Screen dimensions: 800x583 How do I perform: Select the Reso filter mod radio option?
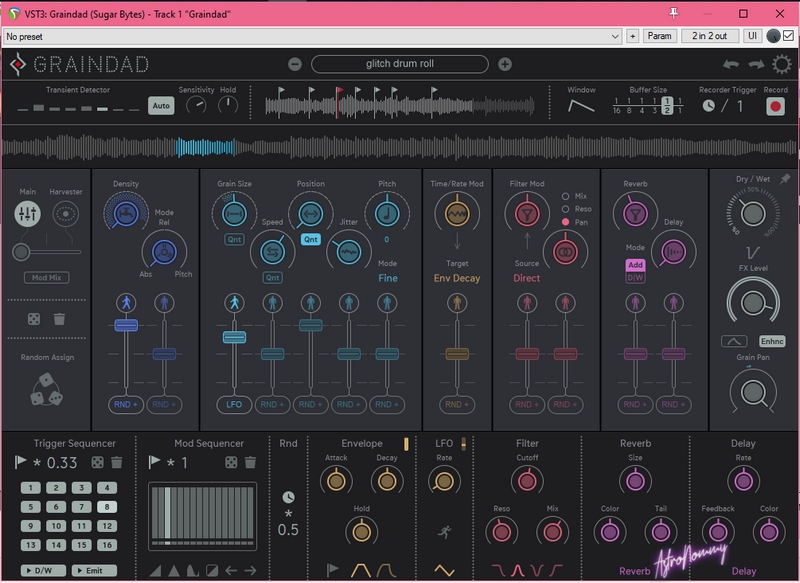[x=565, y=209]
